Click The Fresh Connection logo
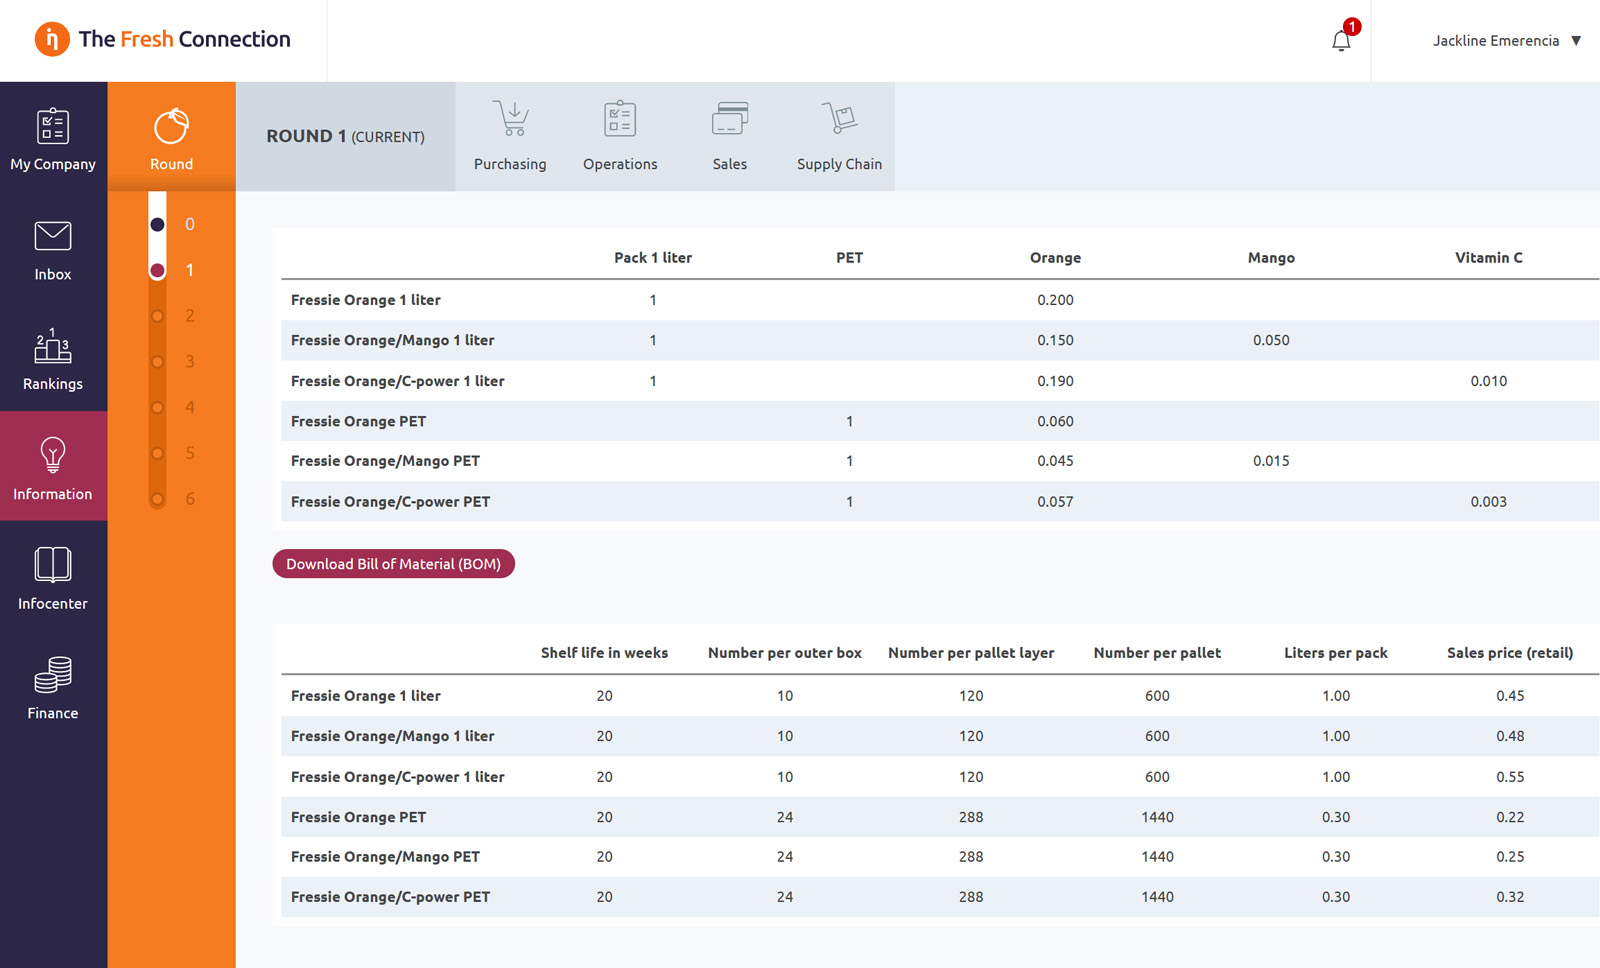1600x968 pixels. click(162, 39)
